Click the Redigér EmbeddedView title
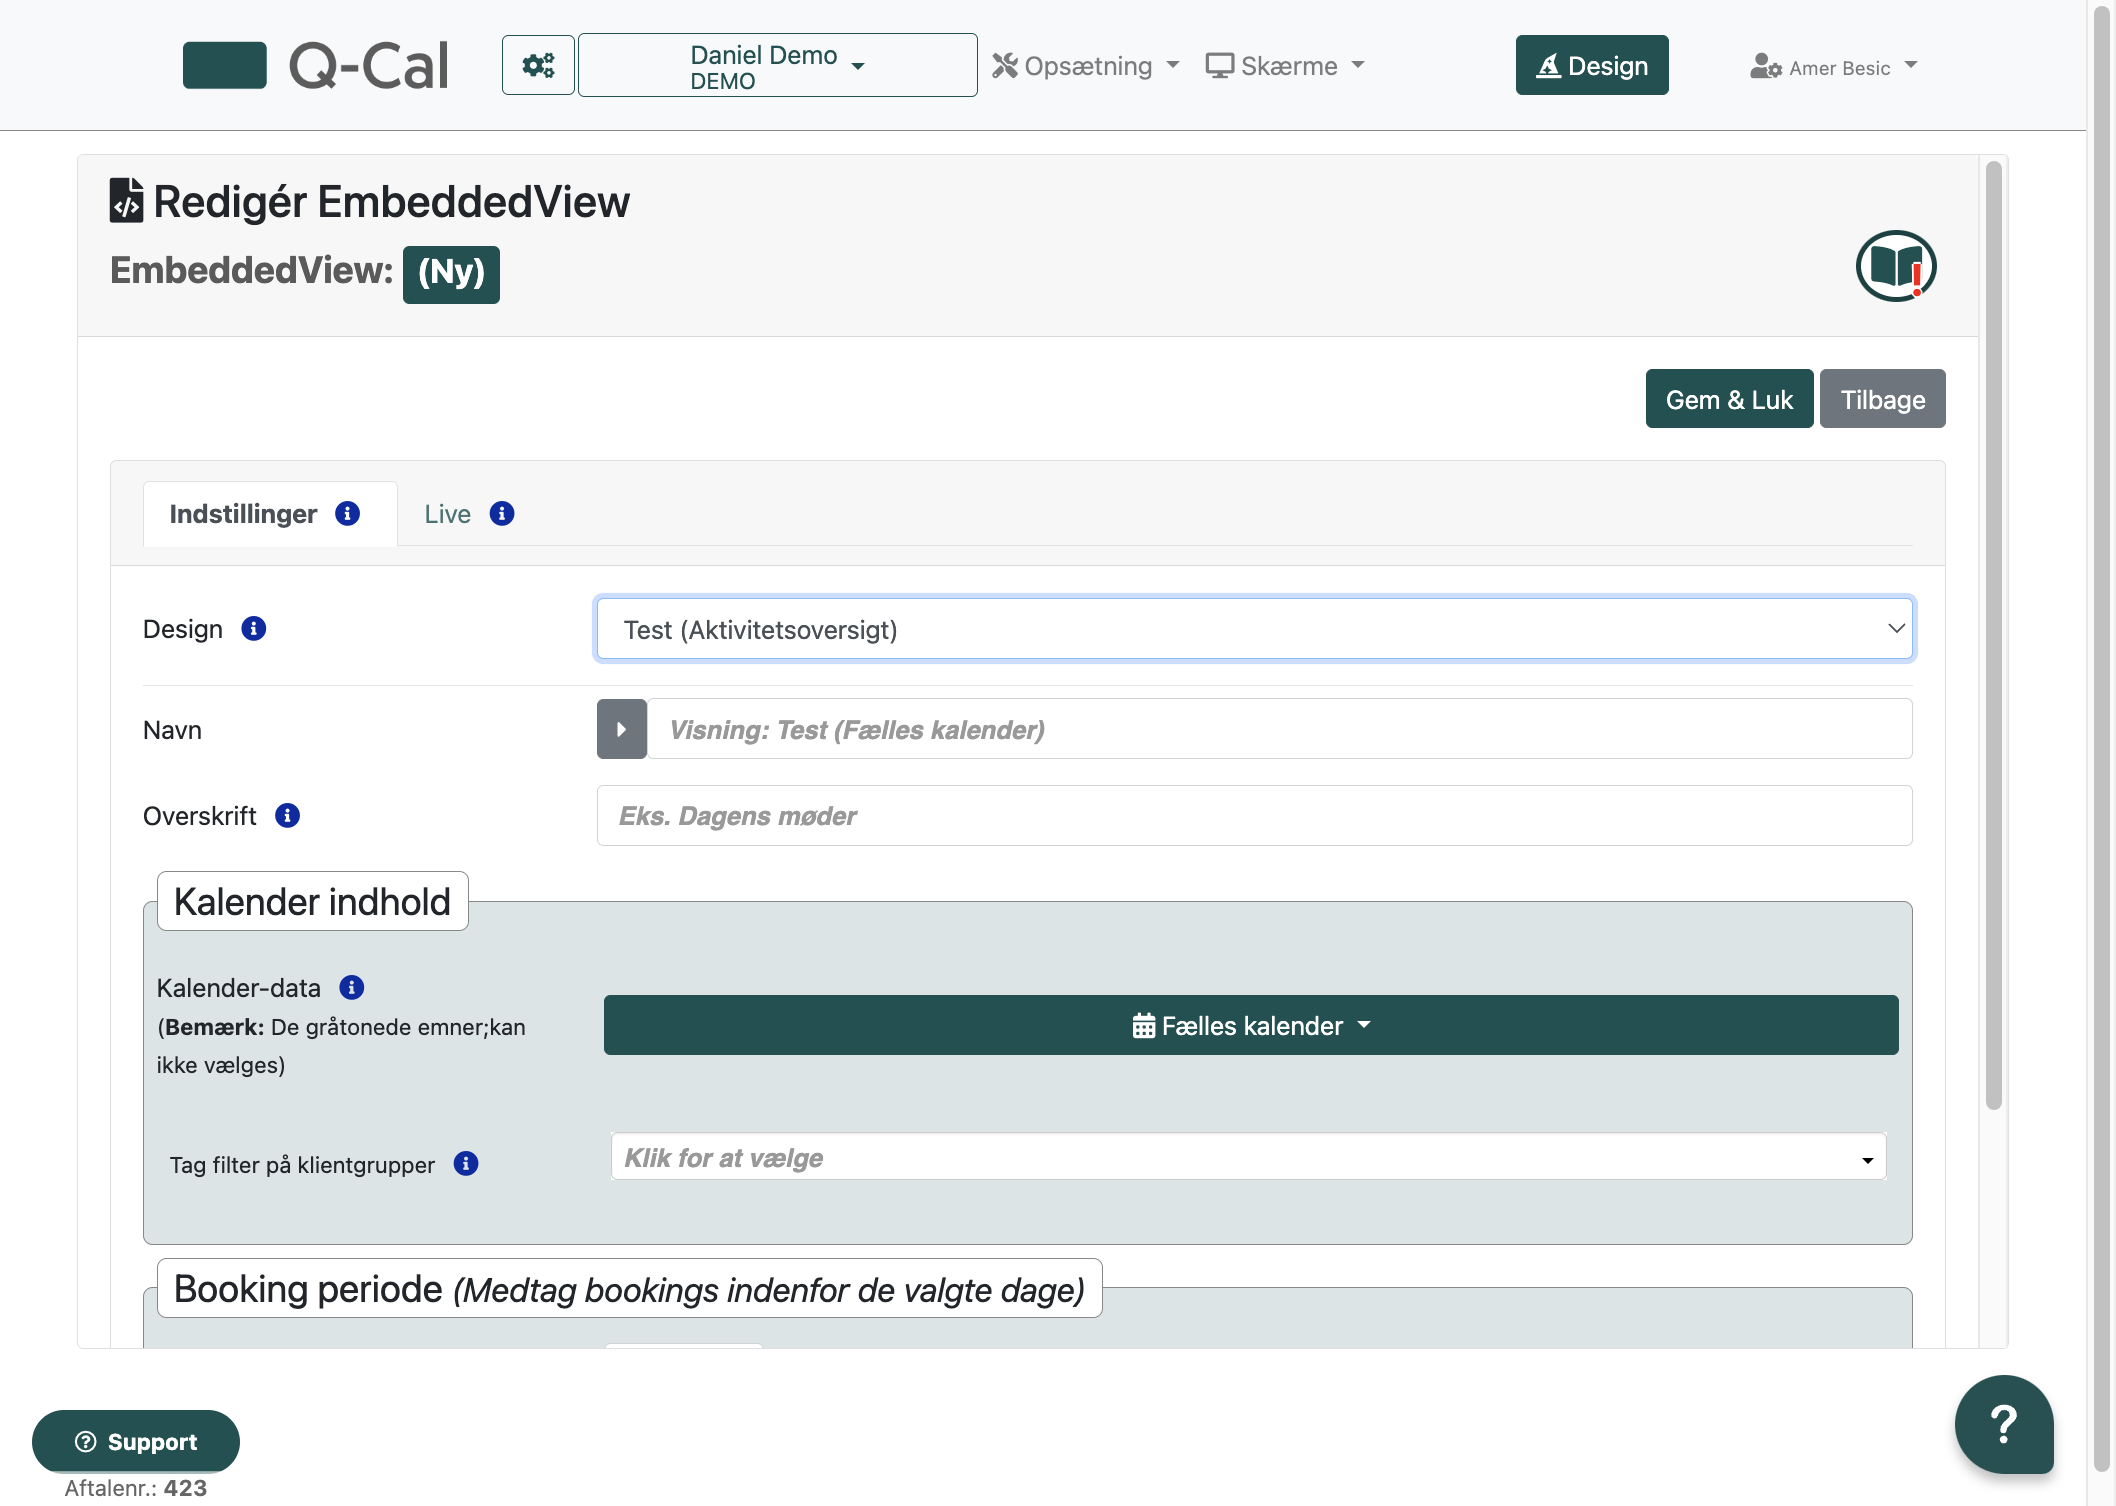 [x=391, y=201]
